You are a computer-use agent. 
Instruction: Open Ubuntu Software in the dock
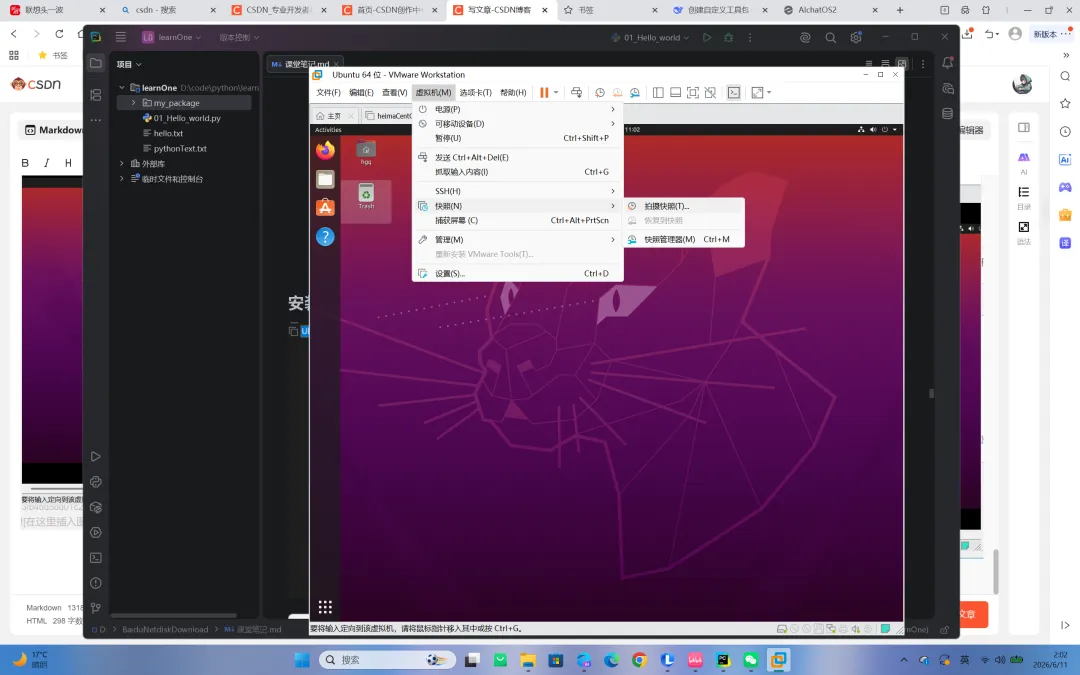(325, 207)
